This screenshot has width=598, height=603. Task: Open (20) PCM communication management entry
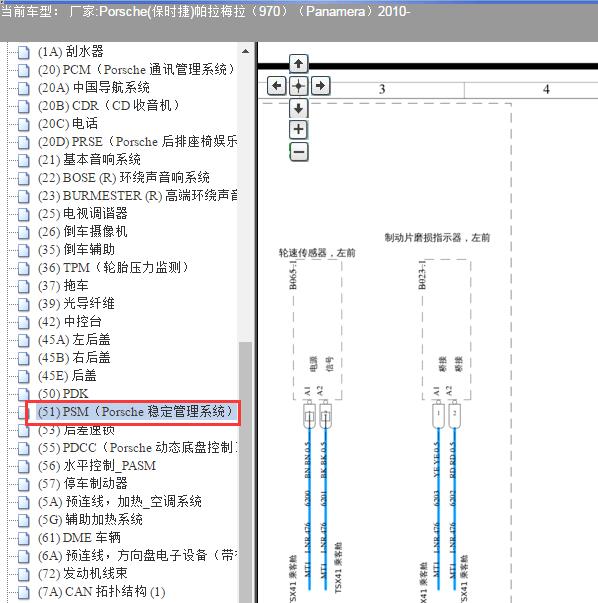136,70
